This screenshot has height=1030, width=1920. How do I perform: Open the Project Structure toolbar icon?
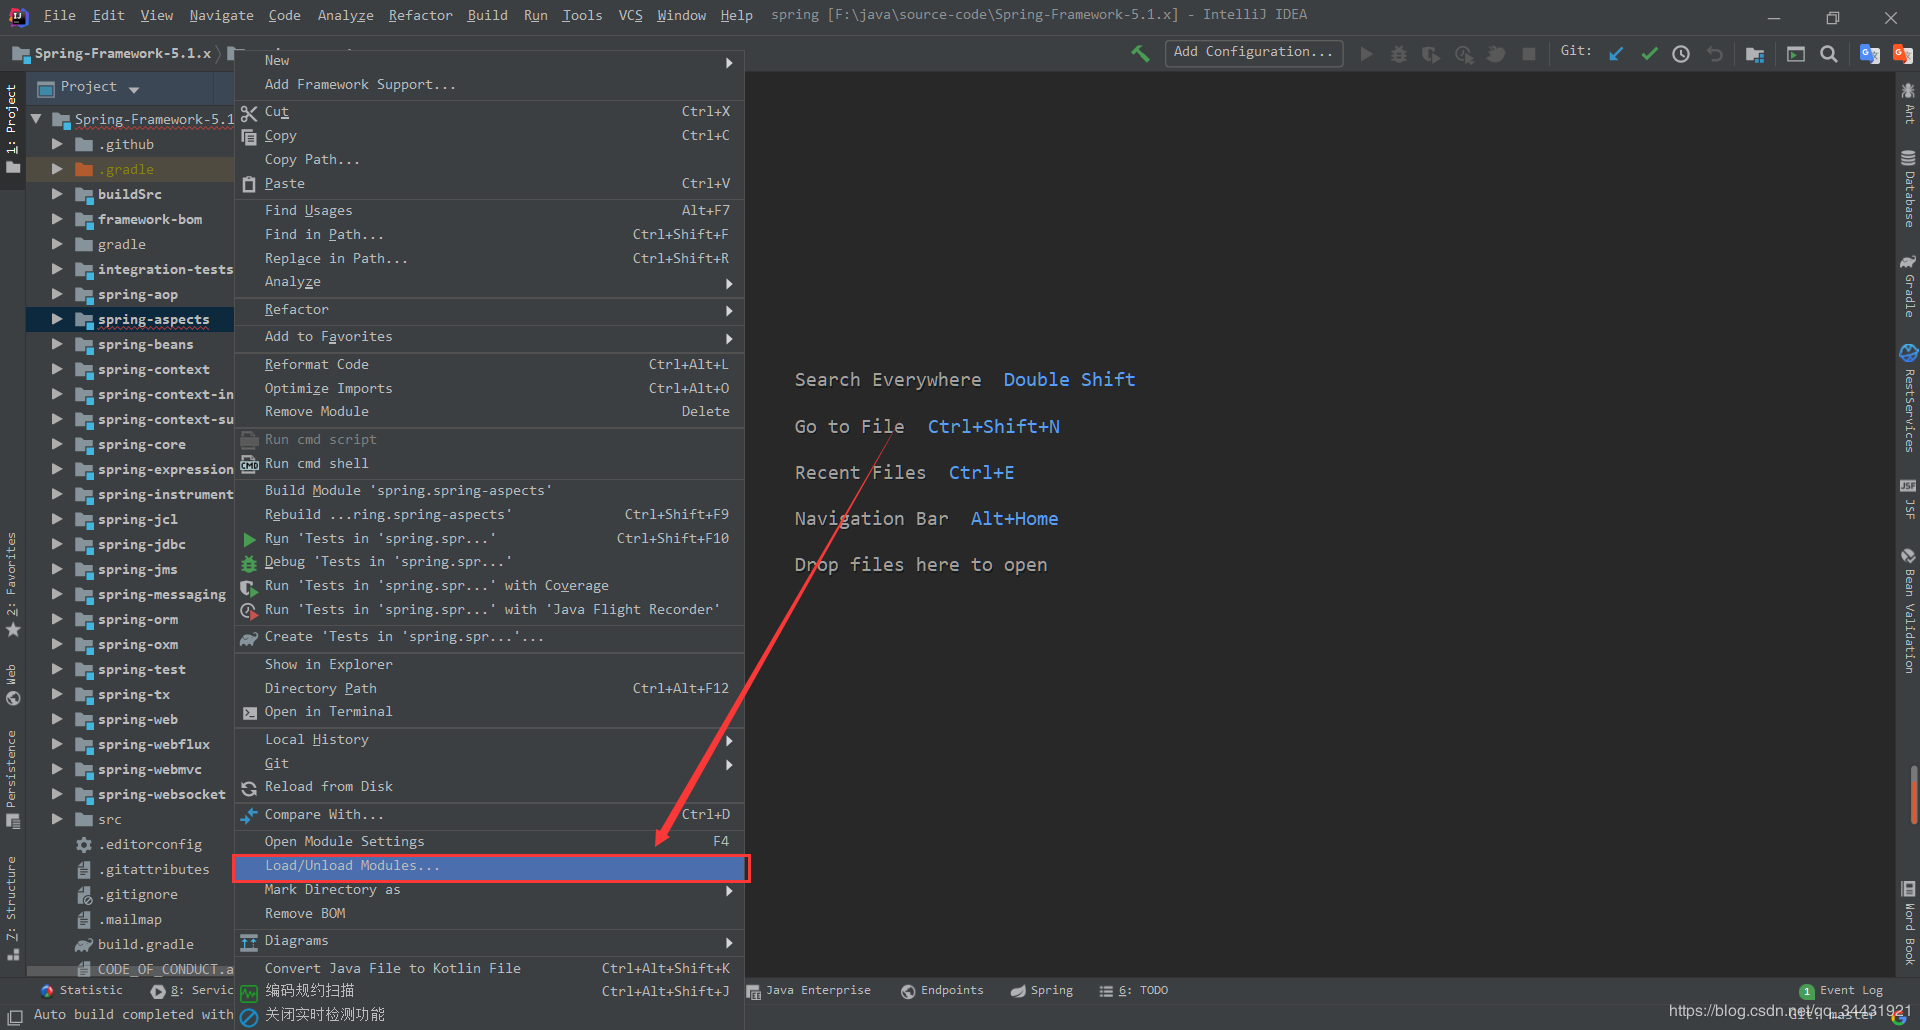pos(1755,54)
